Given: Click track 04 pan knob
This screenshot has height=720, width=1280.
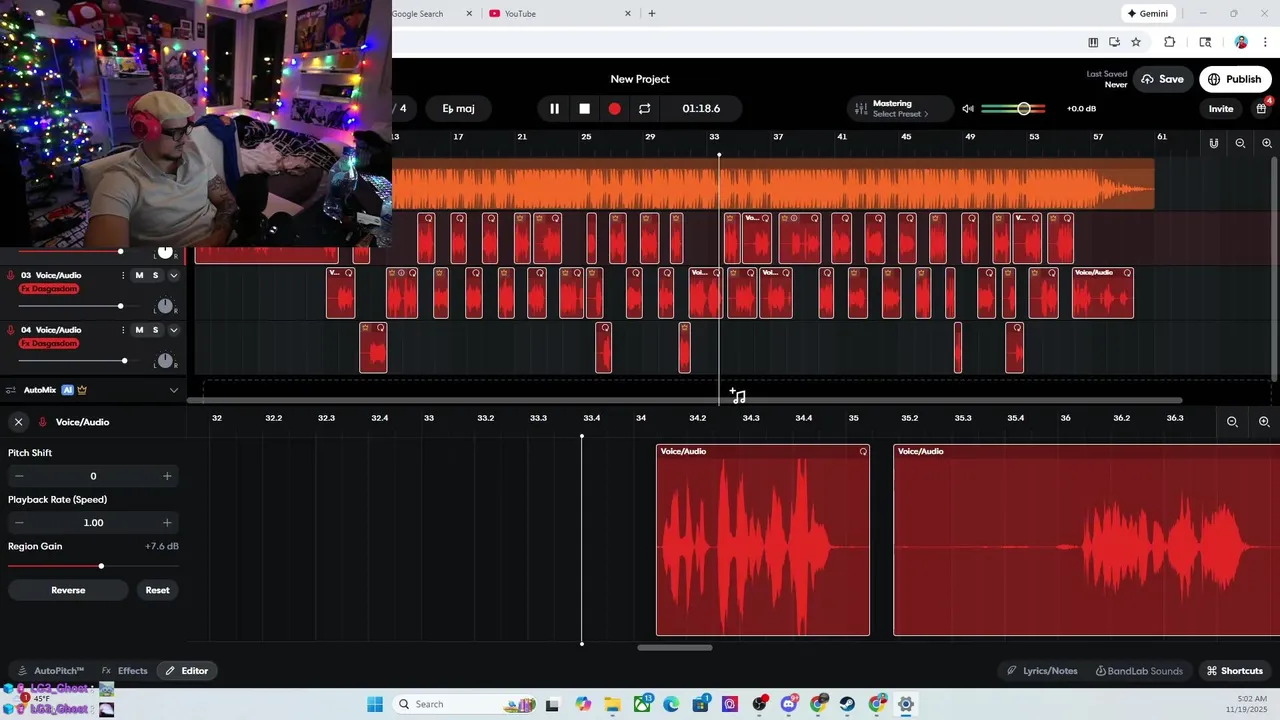Looking at the screenshot, I should [x=166, y=361].
